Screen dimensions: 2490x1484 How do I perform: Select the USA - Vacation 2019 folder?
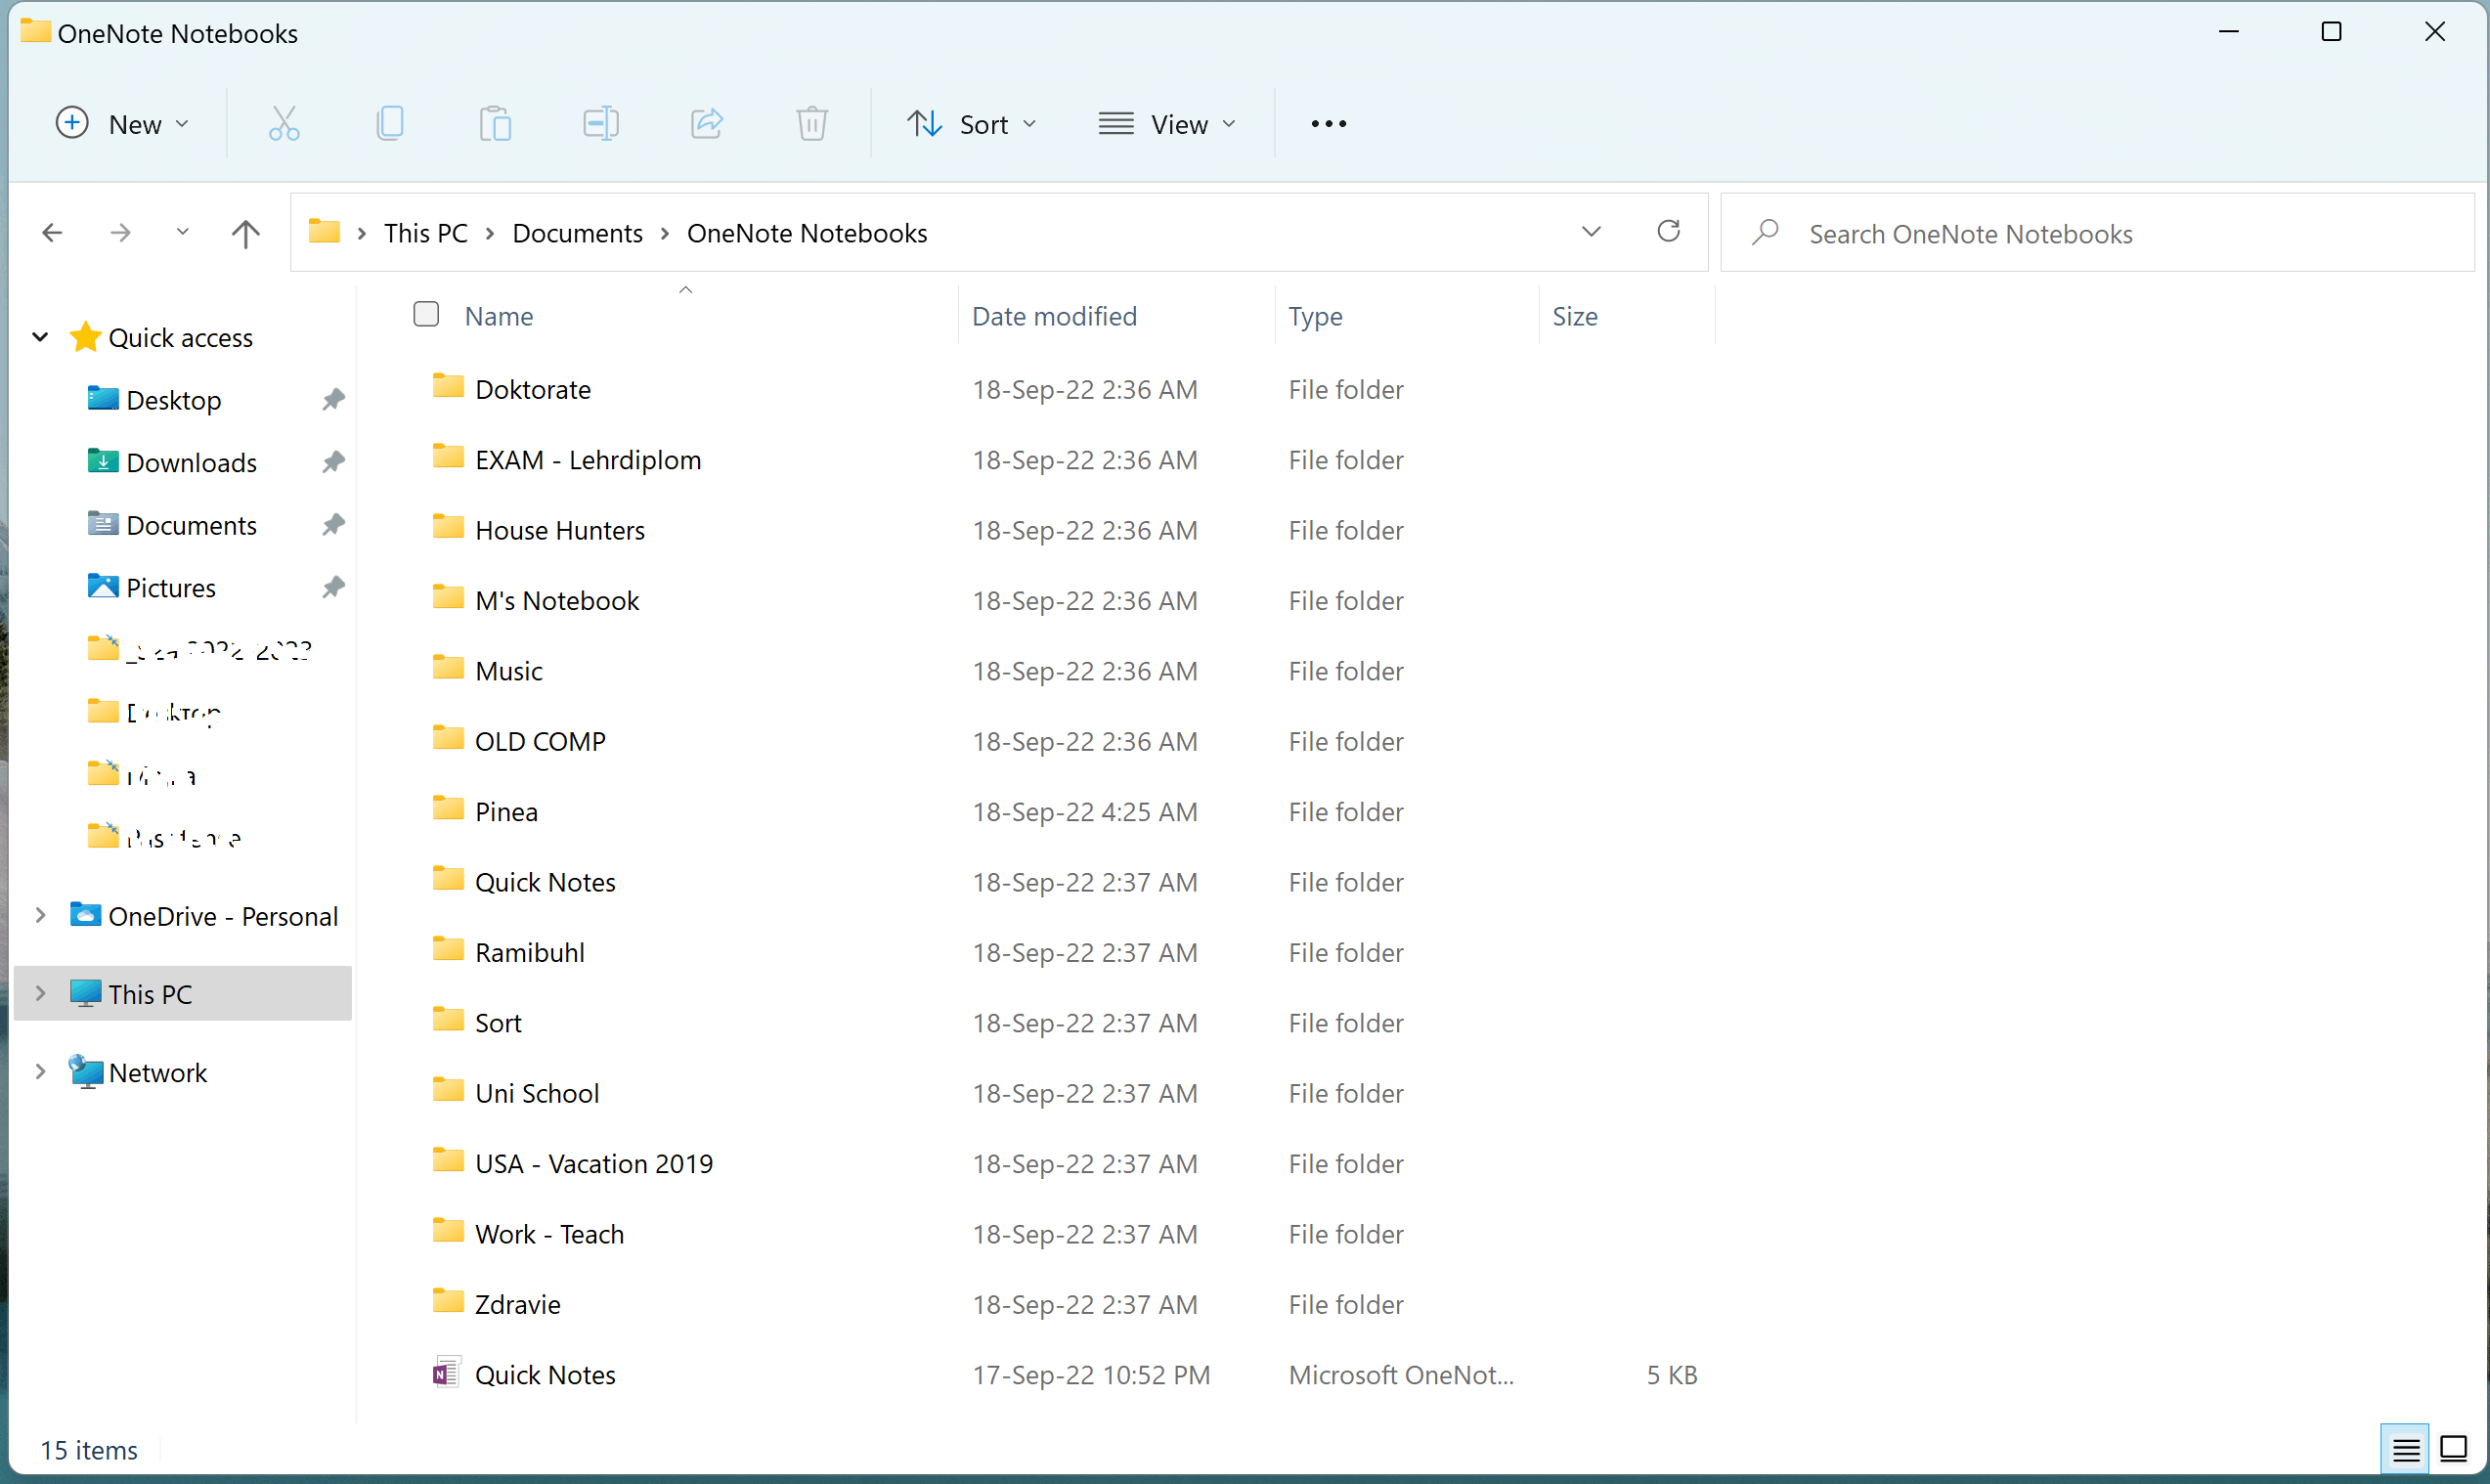click(x=594, y=1163)
